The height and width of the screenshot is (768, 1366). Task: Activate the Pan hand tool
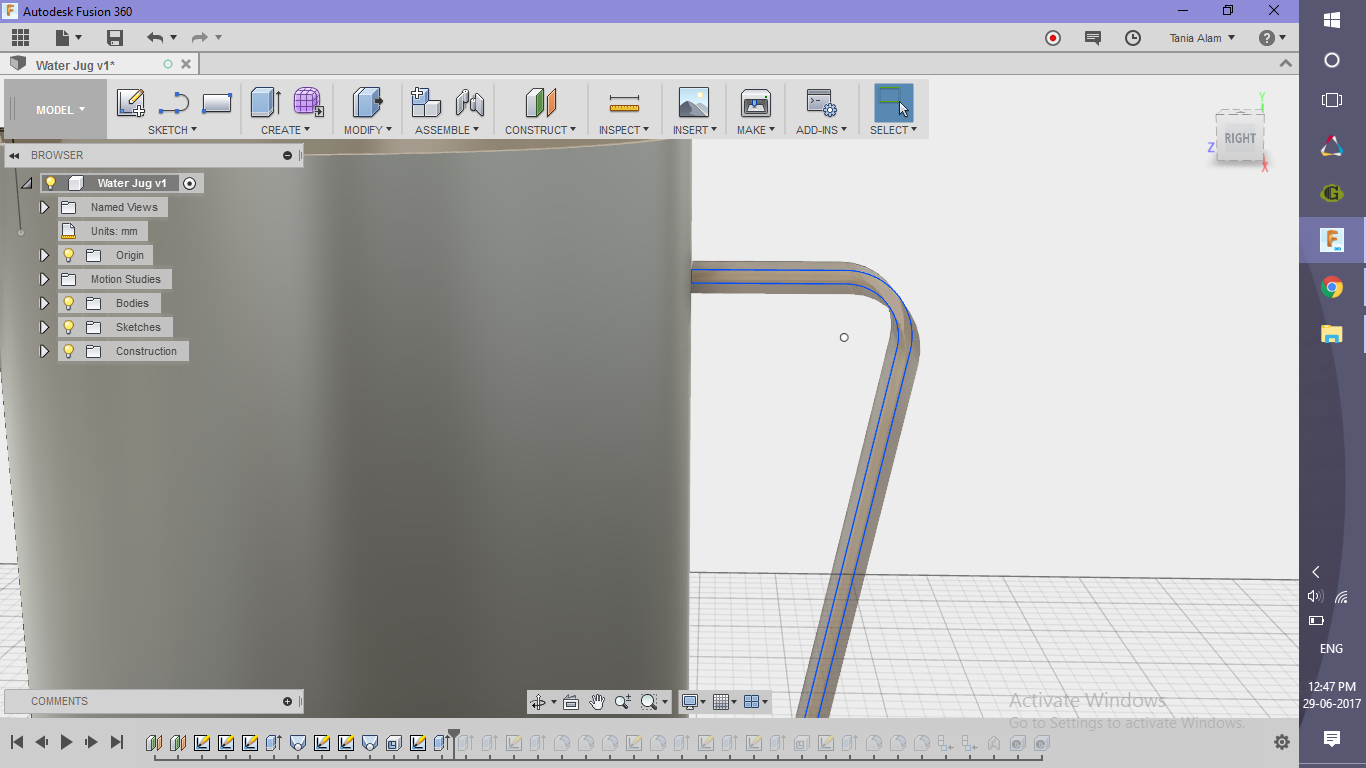pos(597,702)
